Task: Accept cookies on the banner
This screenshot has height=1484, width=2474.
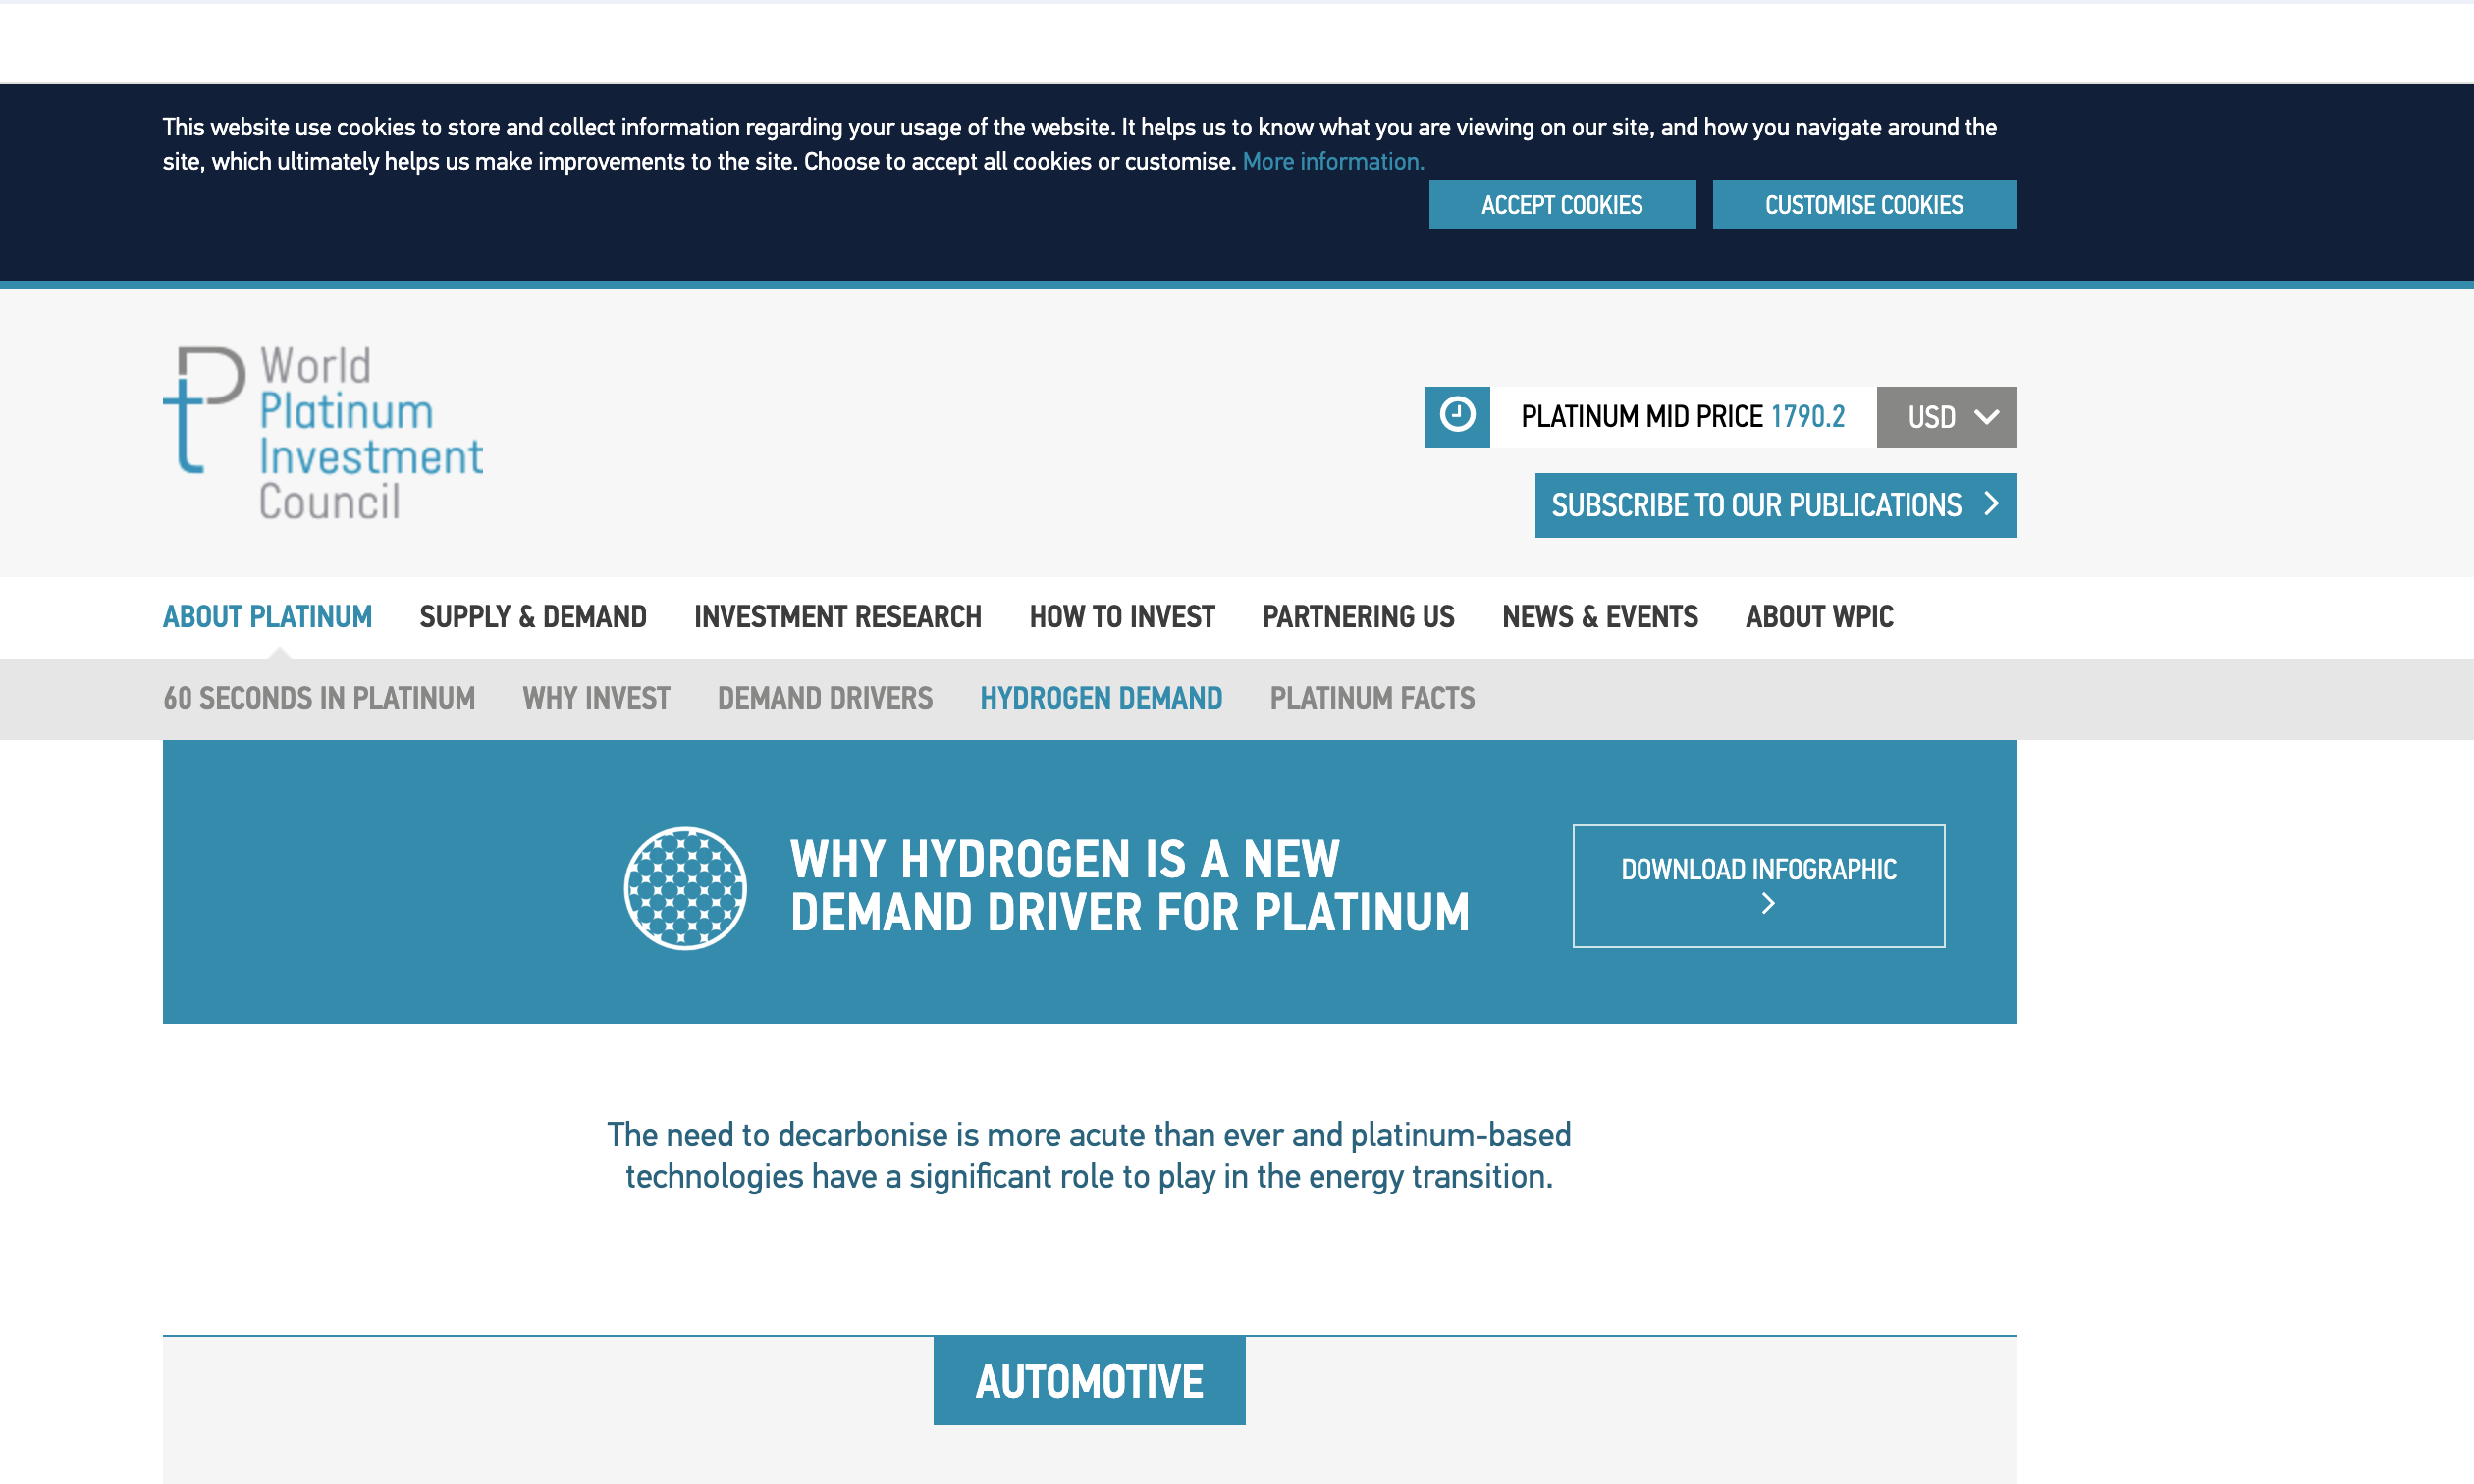Action: [x=1562, y=204]
